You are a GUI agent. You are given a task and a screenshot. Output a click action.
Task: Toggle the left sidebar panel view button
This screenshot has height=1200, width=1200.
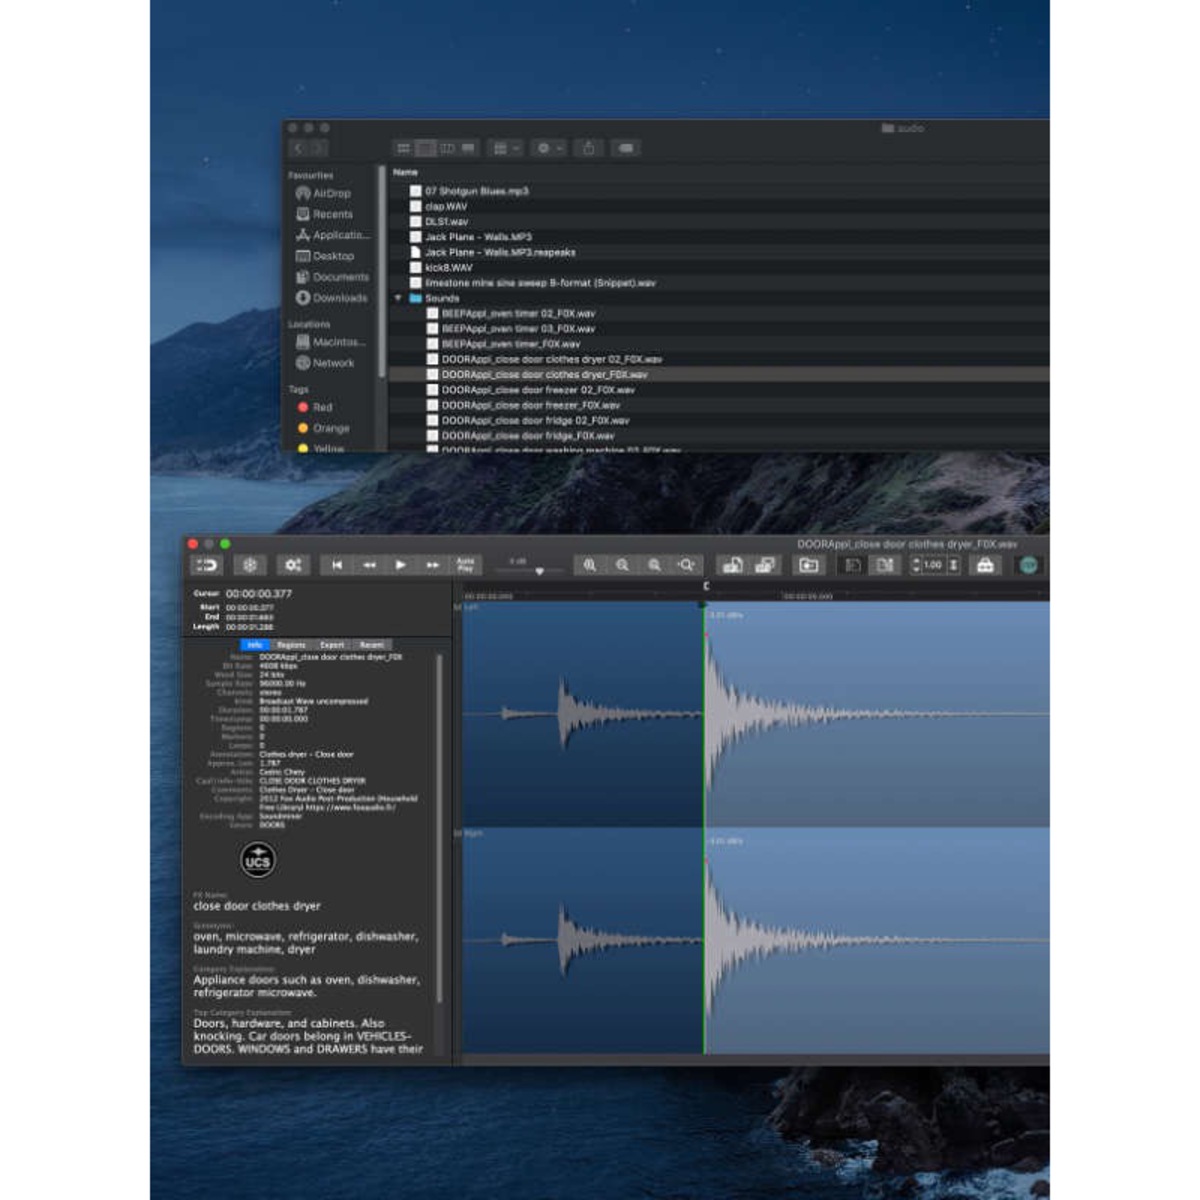[x=853, y=565]
